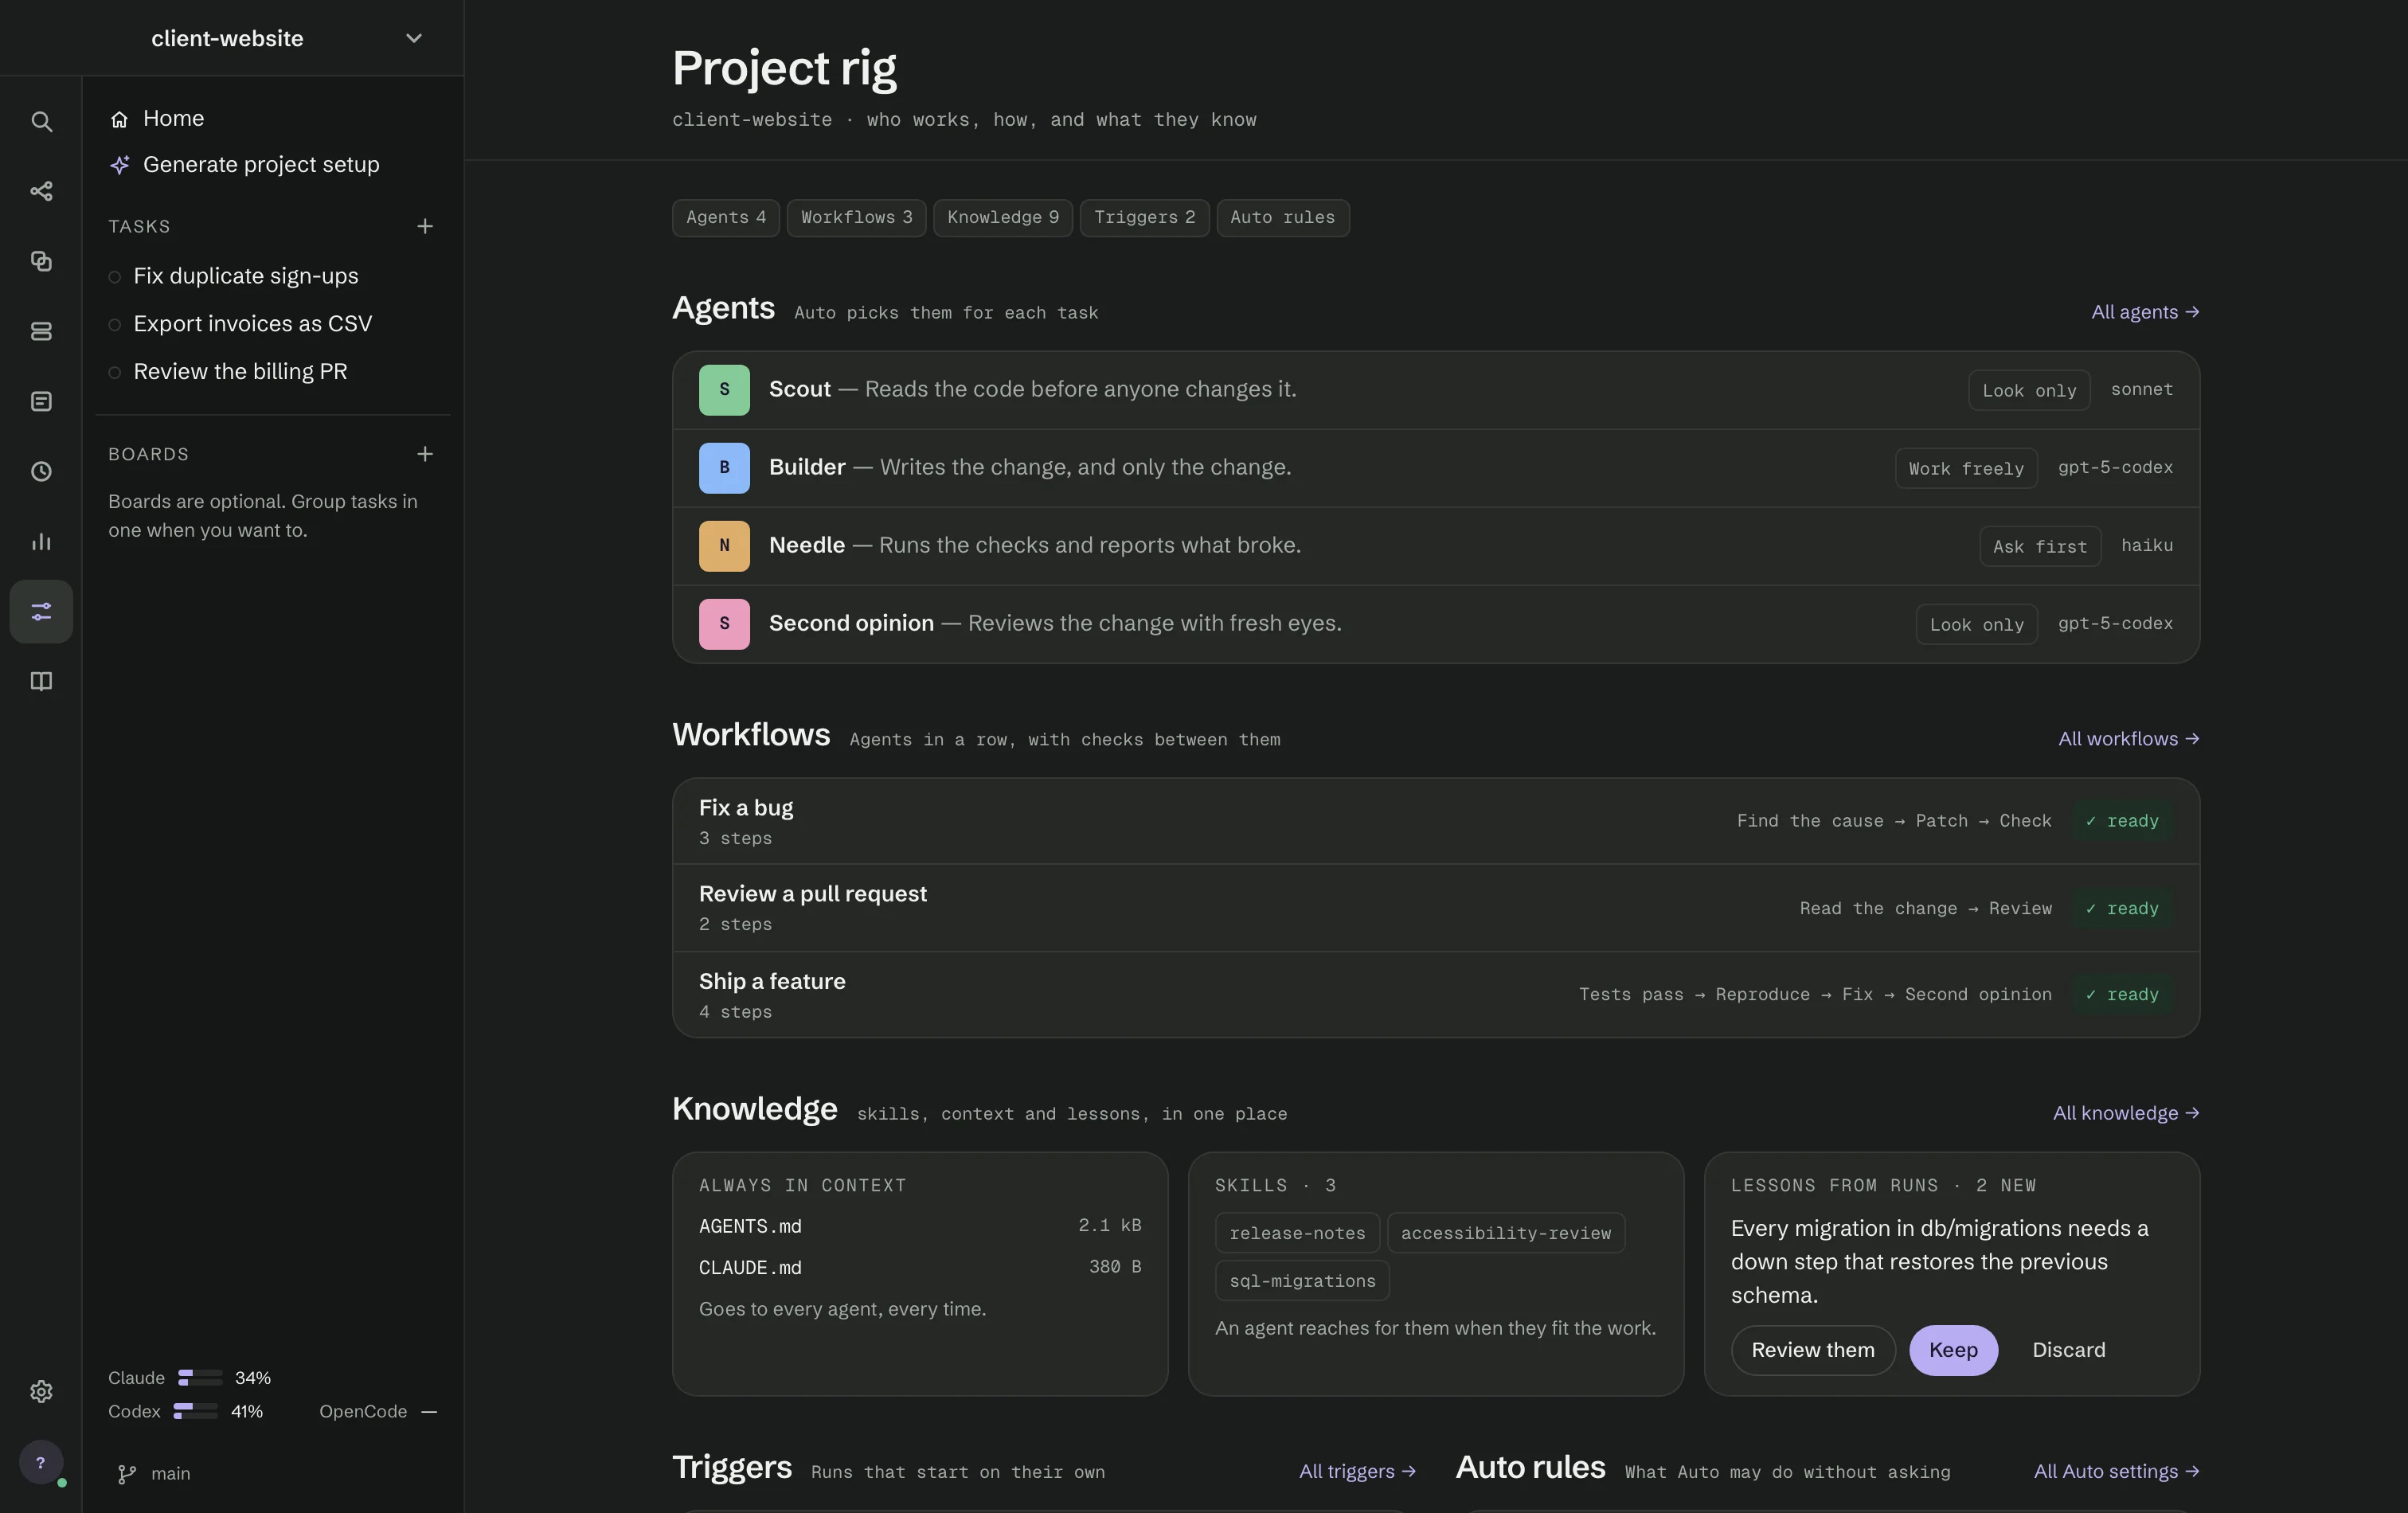Screen dimensions: 2408x1513
Task: Click the Claude usage bar
Action: (x=200, y=1378)
